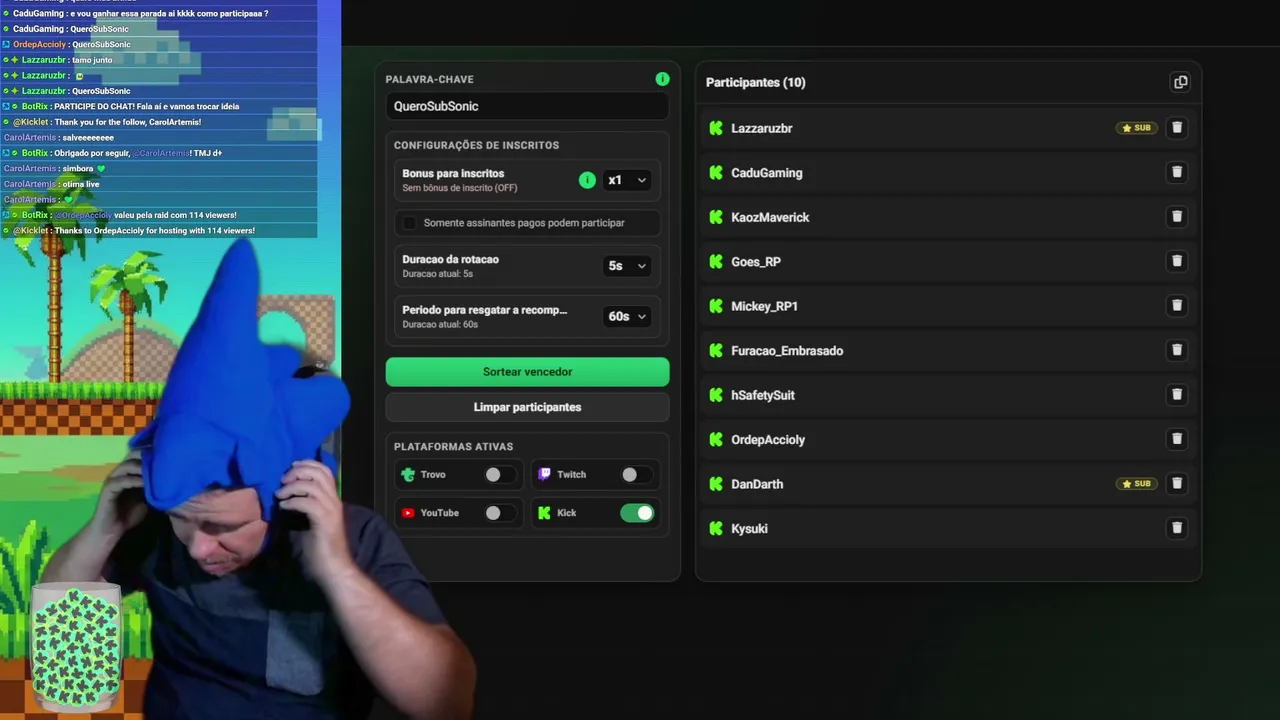Click the 'PLATAFORMAS ATIVAS' heading
This screenshot has width=1280, height=720.
pyautogui.click(x=453, y=447)
